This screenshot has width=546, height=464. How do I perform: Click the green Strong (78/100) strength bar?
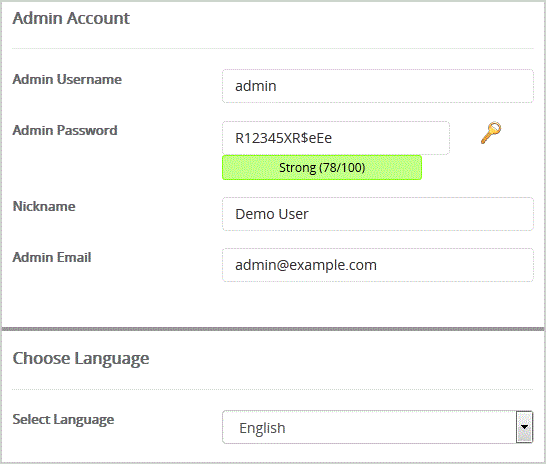tap(322, 167)
